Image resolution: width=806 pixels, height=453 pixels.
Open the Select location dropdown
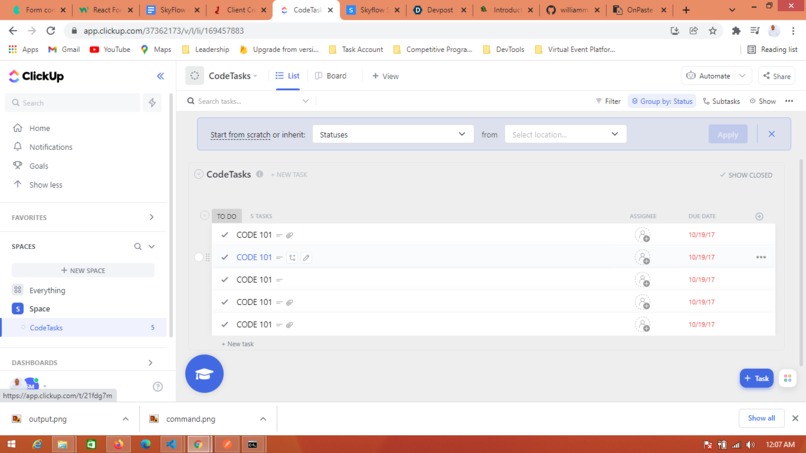point(565,134)
